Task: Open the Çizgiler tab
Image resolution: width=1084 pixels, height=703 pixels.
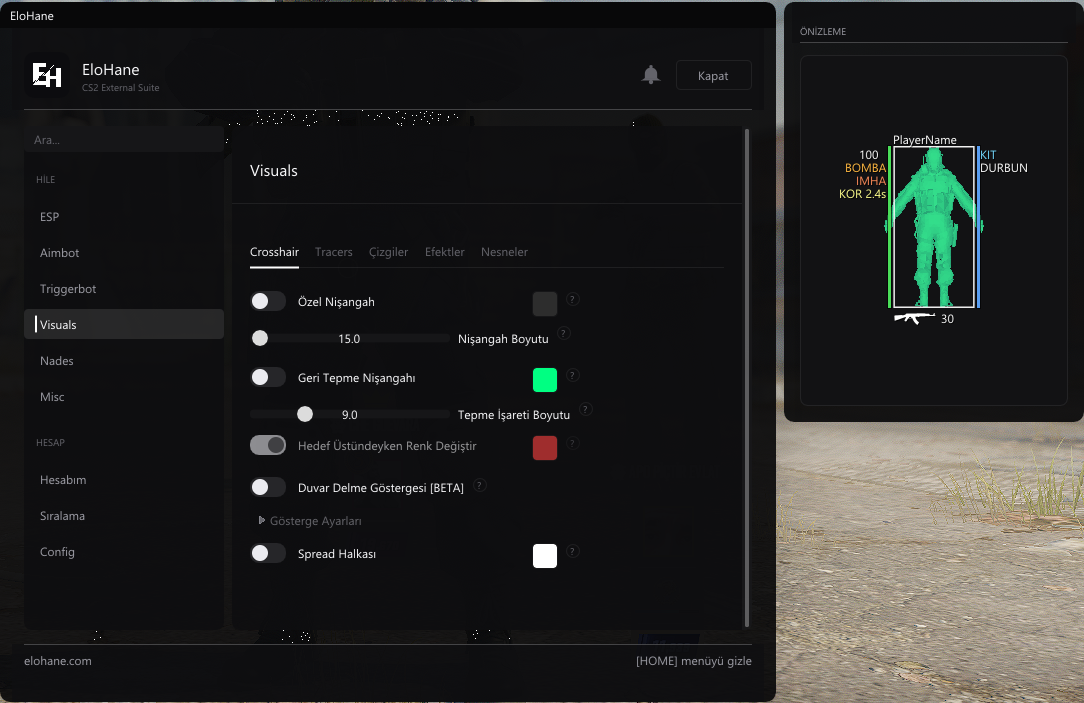Action: click(389, 252)
